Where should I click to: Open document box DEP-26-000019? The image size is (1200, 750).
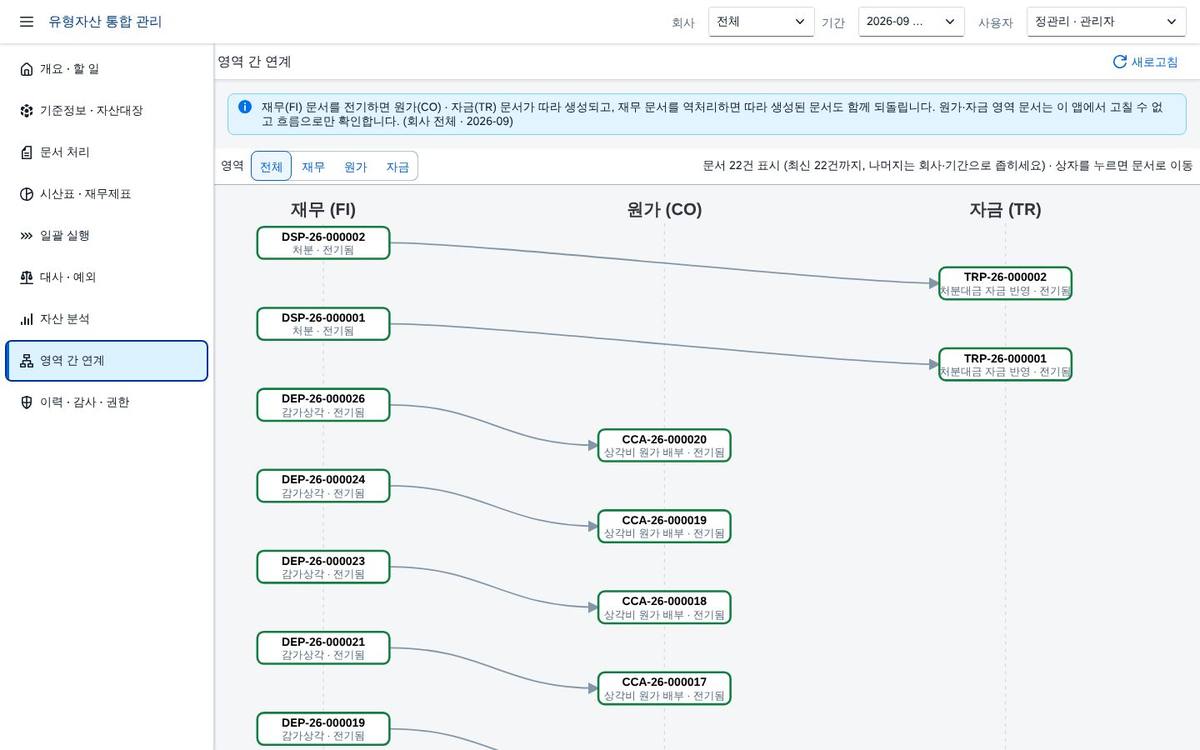point(323,729)
